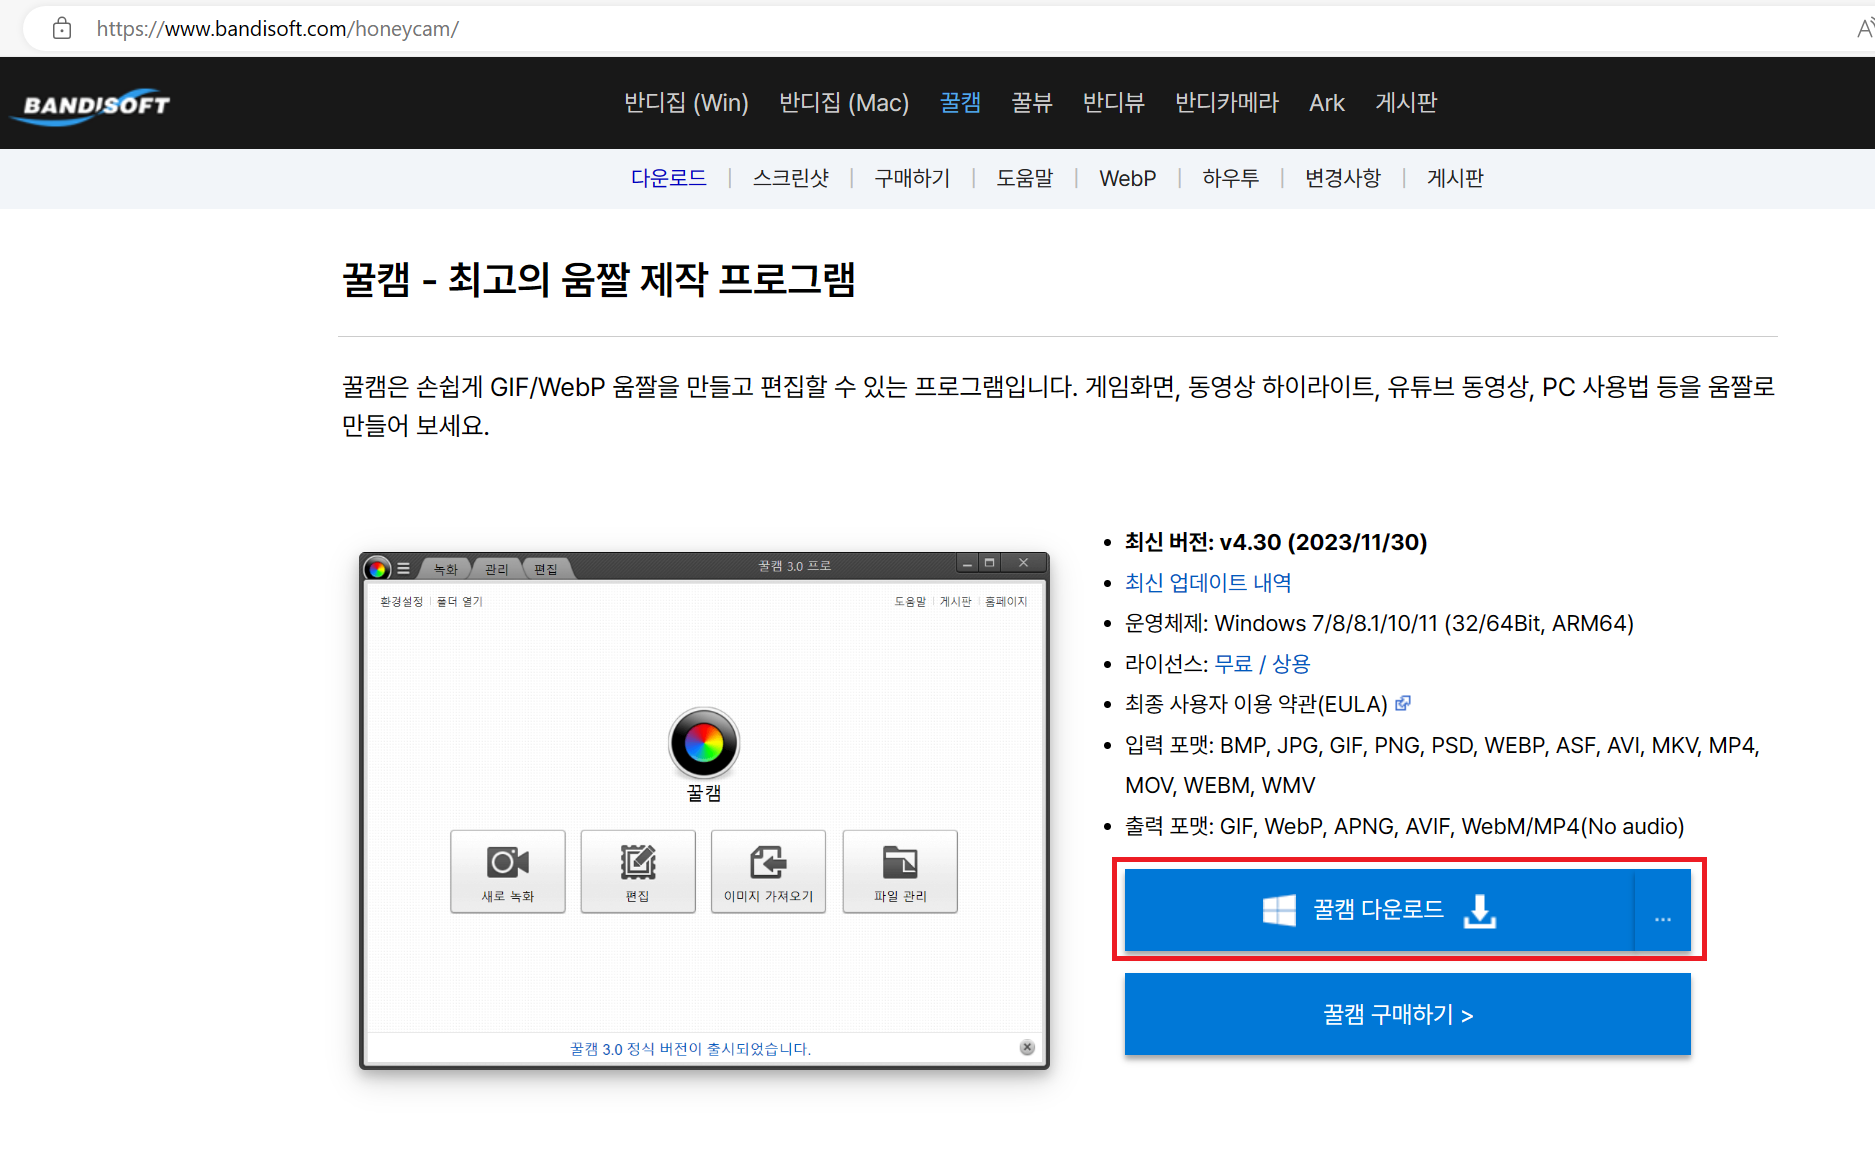Select the 다운로드 sub-menu tab
This screenshot has width=1875, height=1169.
(x=668, y=178)
